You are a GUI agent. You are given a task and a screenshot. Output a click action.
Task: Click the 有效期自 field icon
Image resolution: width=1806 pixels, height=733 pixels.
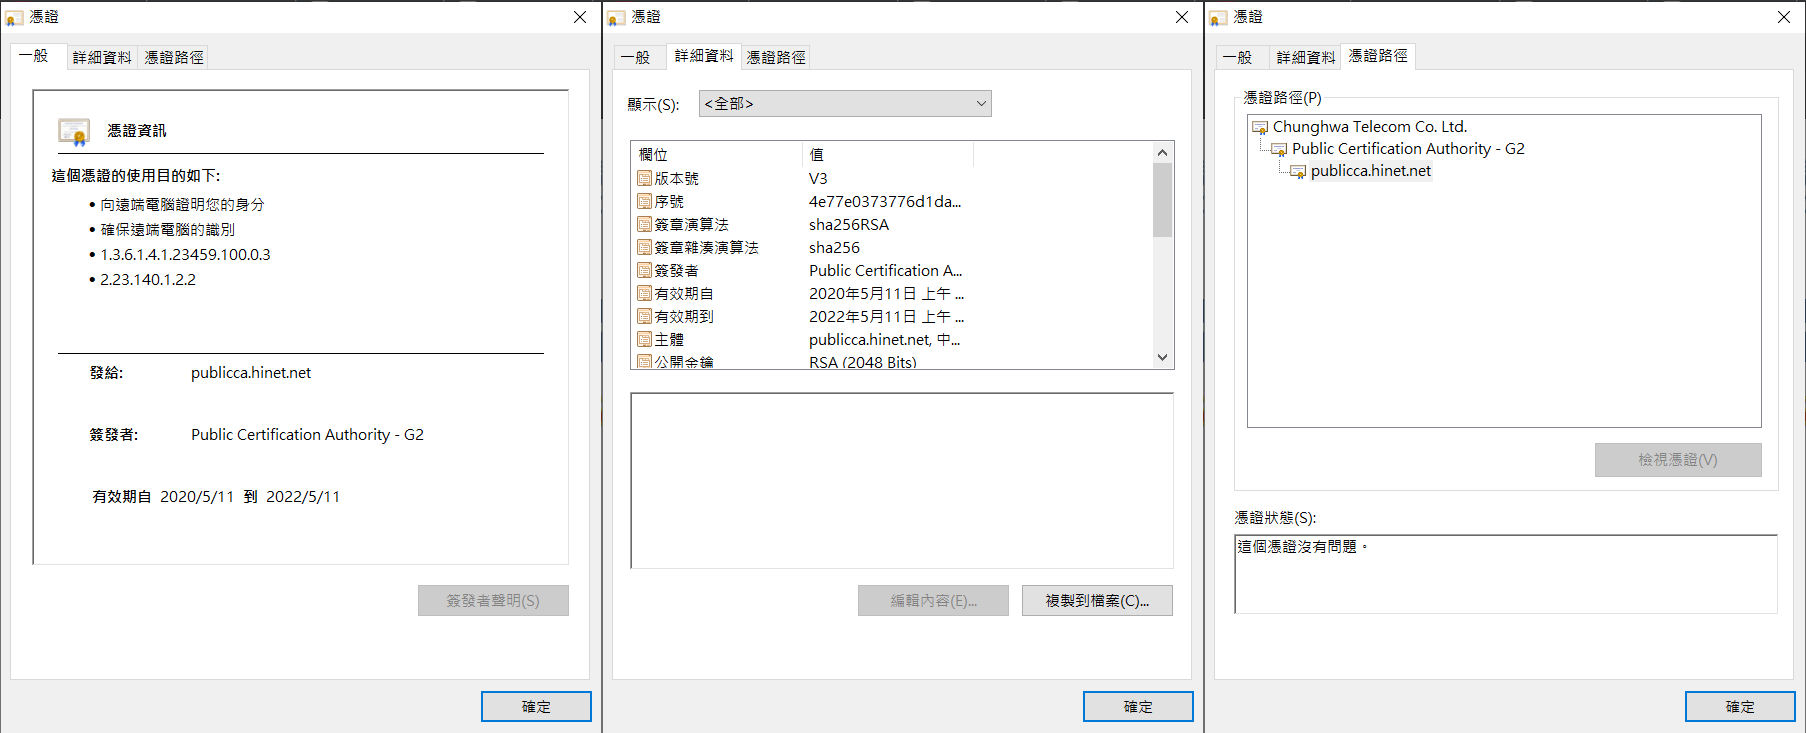(x=645, y=293)
